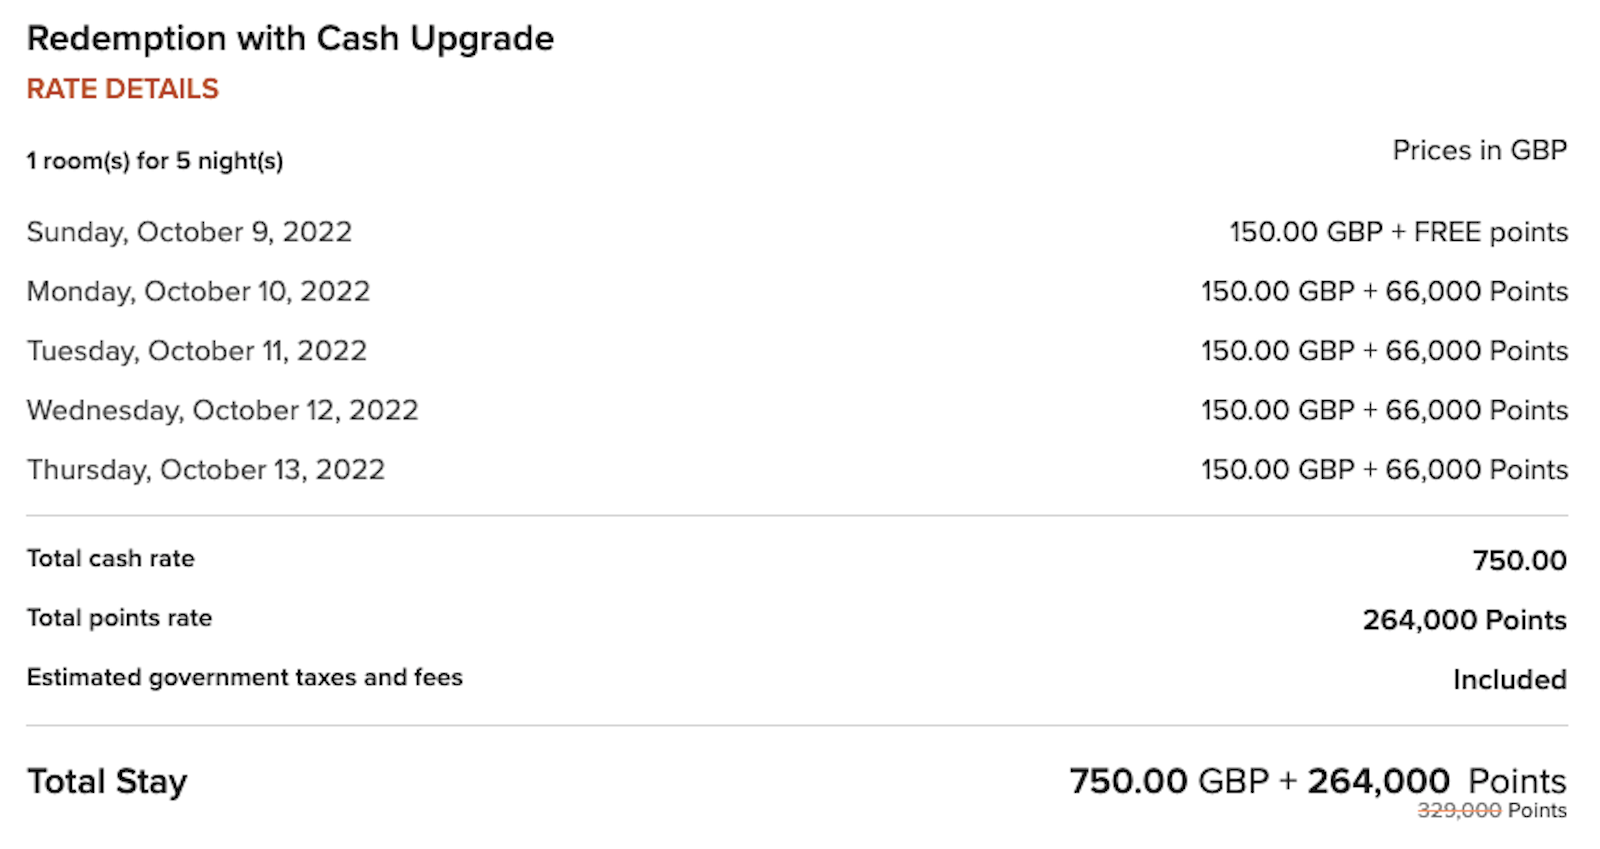Image resolution: width=1600 pixels, height=849 pixels.
Task: Click the struck-through 329,000 Points amount
Action: (1491, 811)
